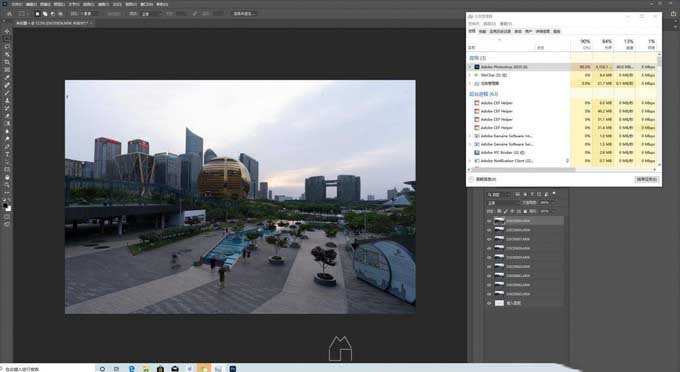Image resolution: width=680 pixels, height=372 pixels.
Task: Click the Home icon in options bar
Action: (x=9, y=14)
